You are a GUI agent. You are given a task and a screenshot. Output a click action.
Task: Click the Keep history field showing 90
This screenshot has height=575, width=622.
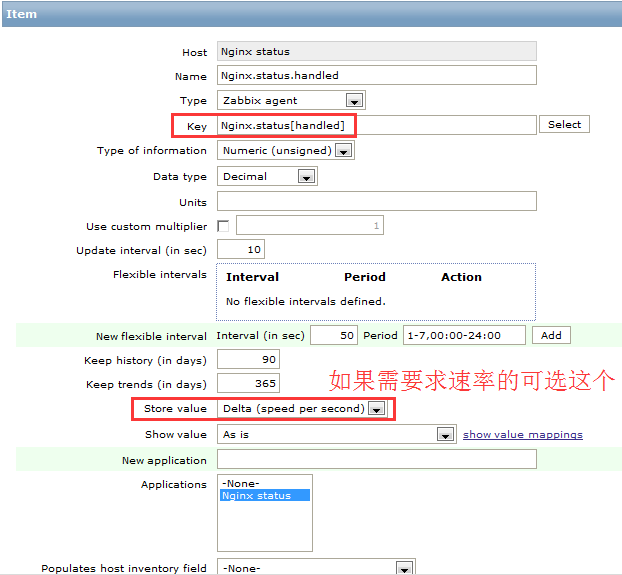point(248,359)
